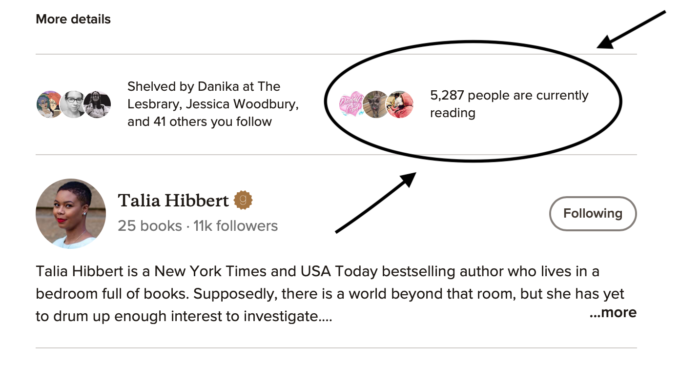
Task: Open 'Shelved by Danika at The Lesbrary' text
Action: (x=204, y=95)
